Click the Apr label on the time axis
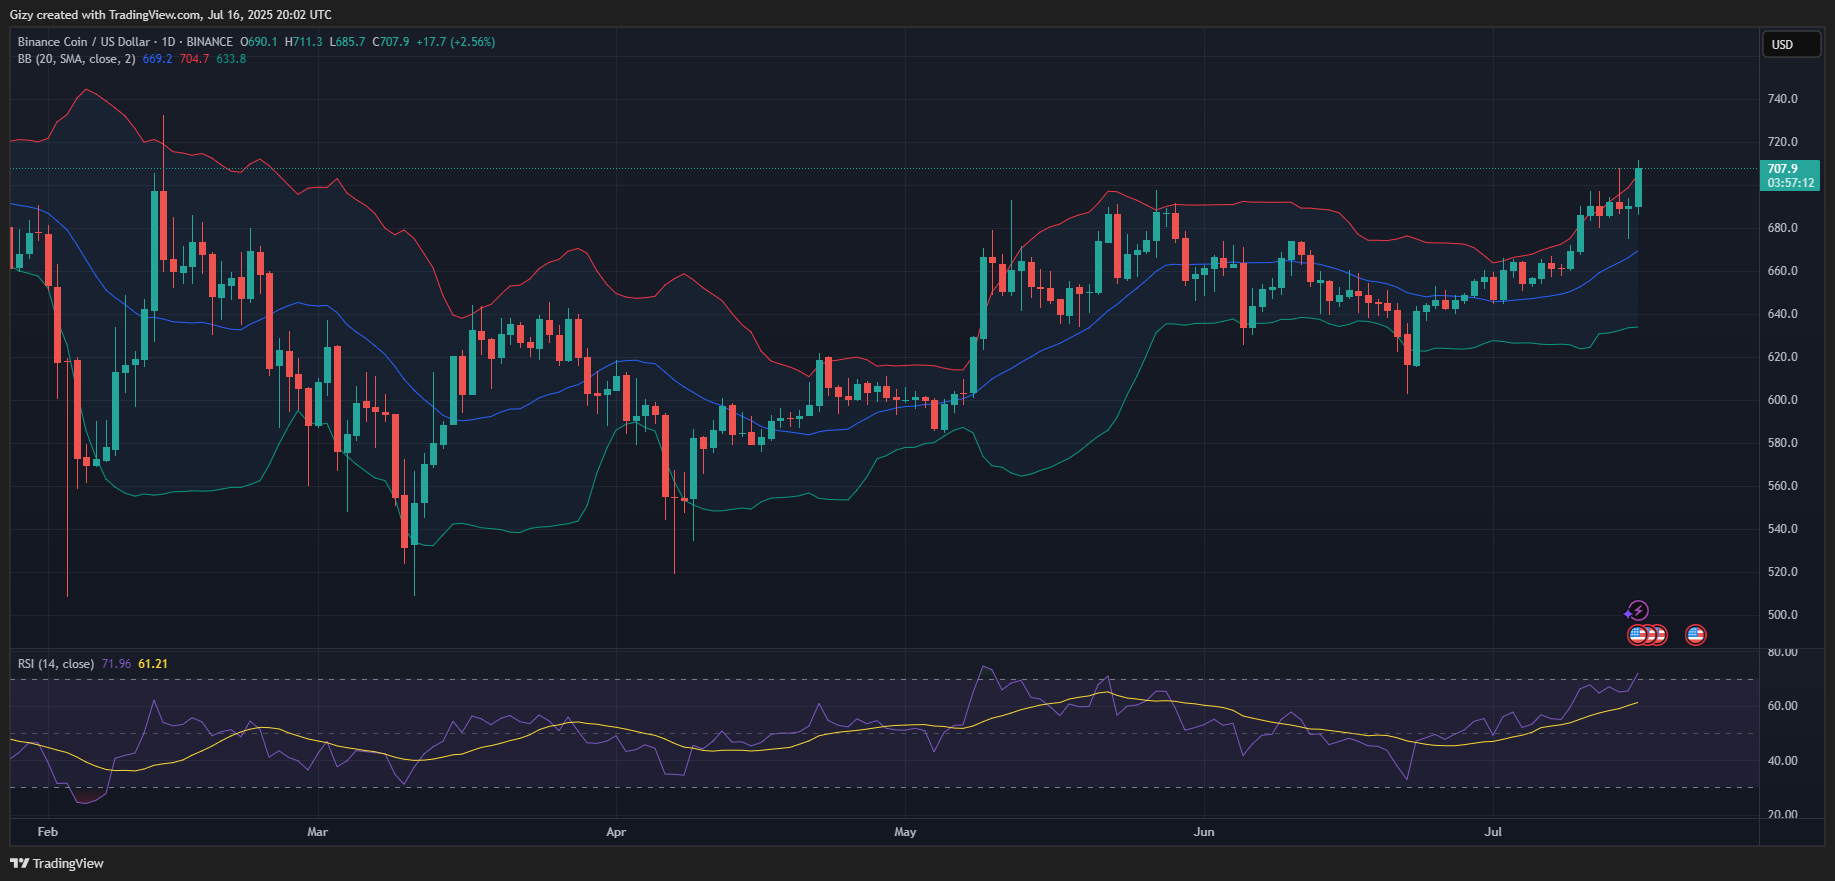 [x=616, y=832]
